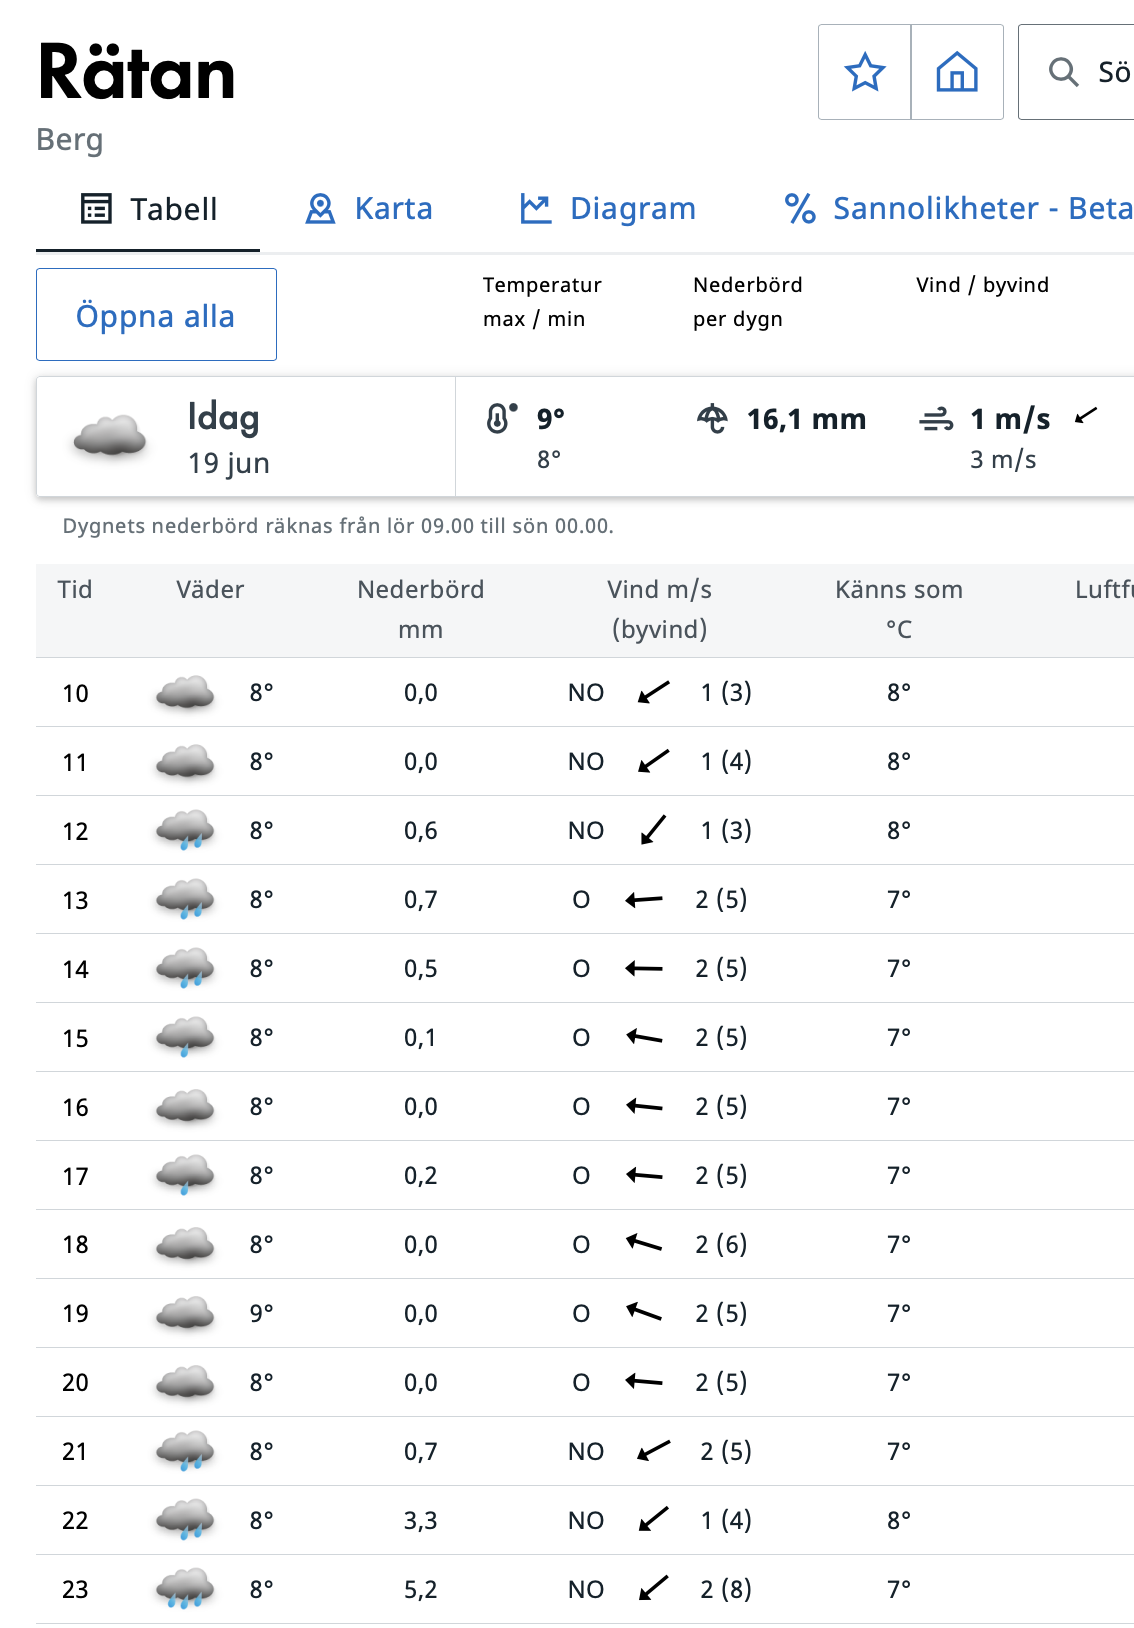
Task: Click the wind arrow in the 18 row
Action: coord(644,1244)
